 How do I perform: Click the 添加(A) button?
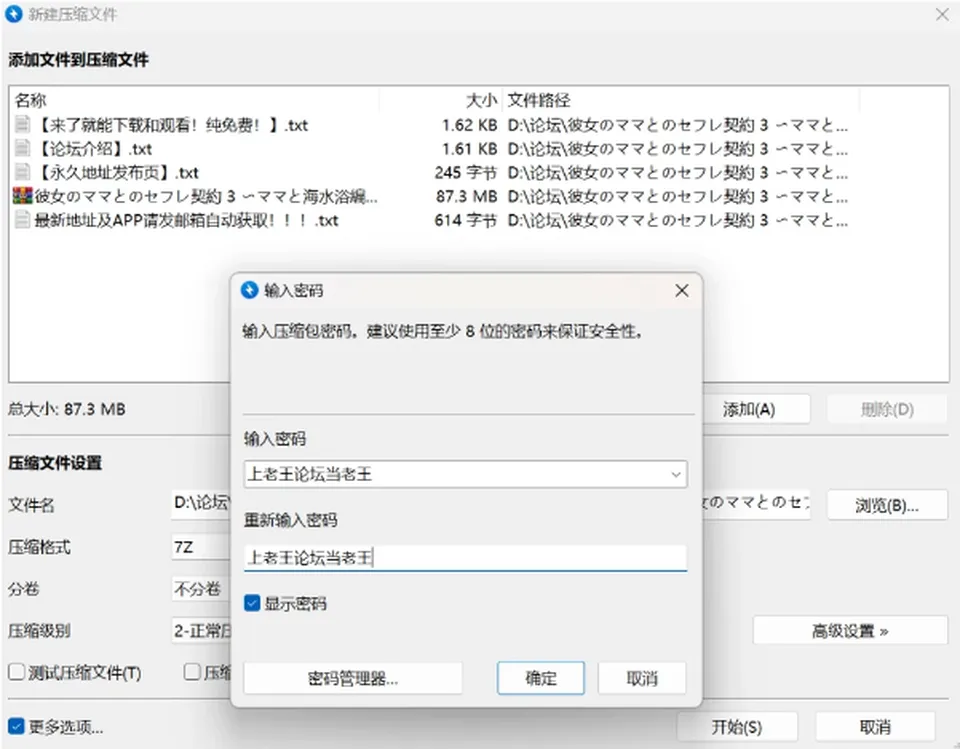(x=749, y=409)
